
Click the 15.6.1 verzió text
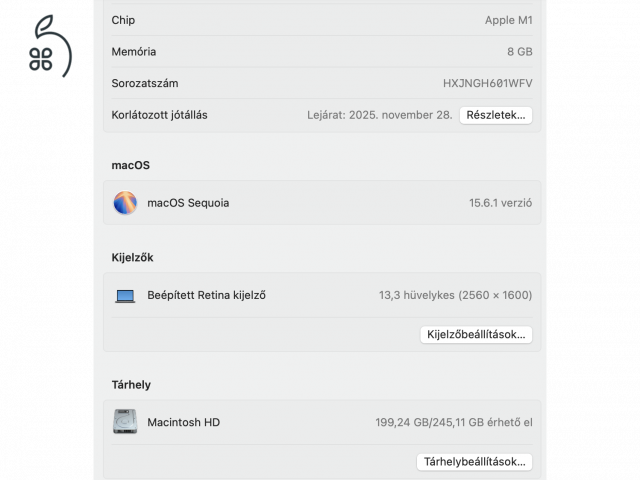tap(500, 203)
